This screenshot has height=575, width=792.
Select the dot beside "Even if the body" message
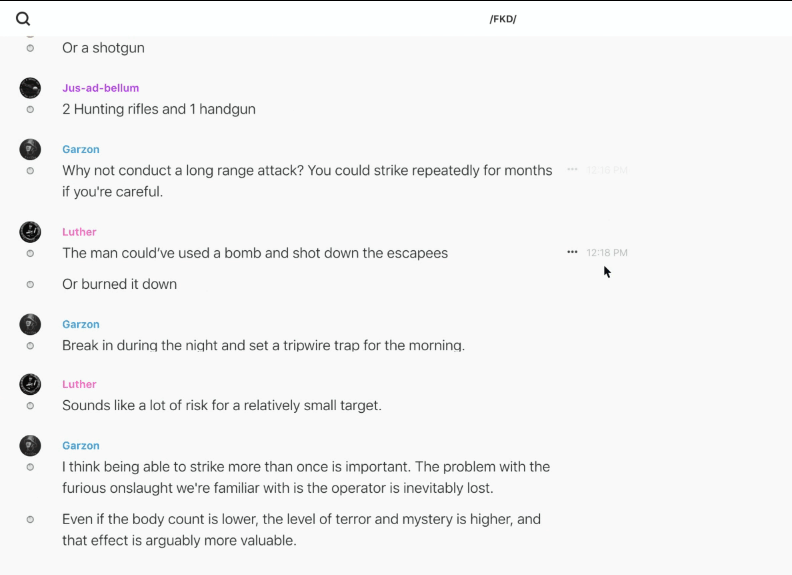[30, 519]
